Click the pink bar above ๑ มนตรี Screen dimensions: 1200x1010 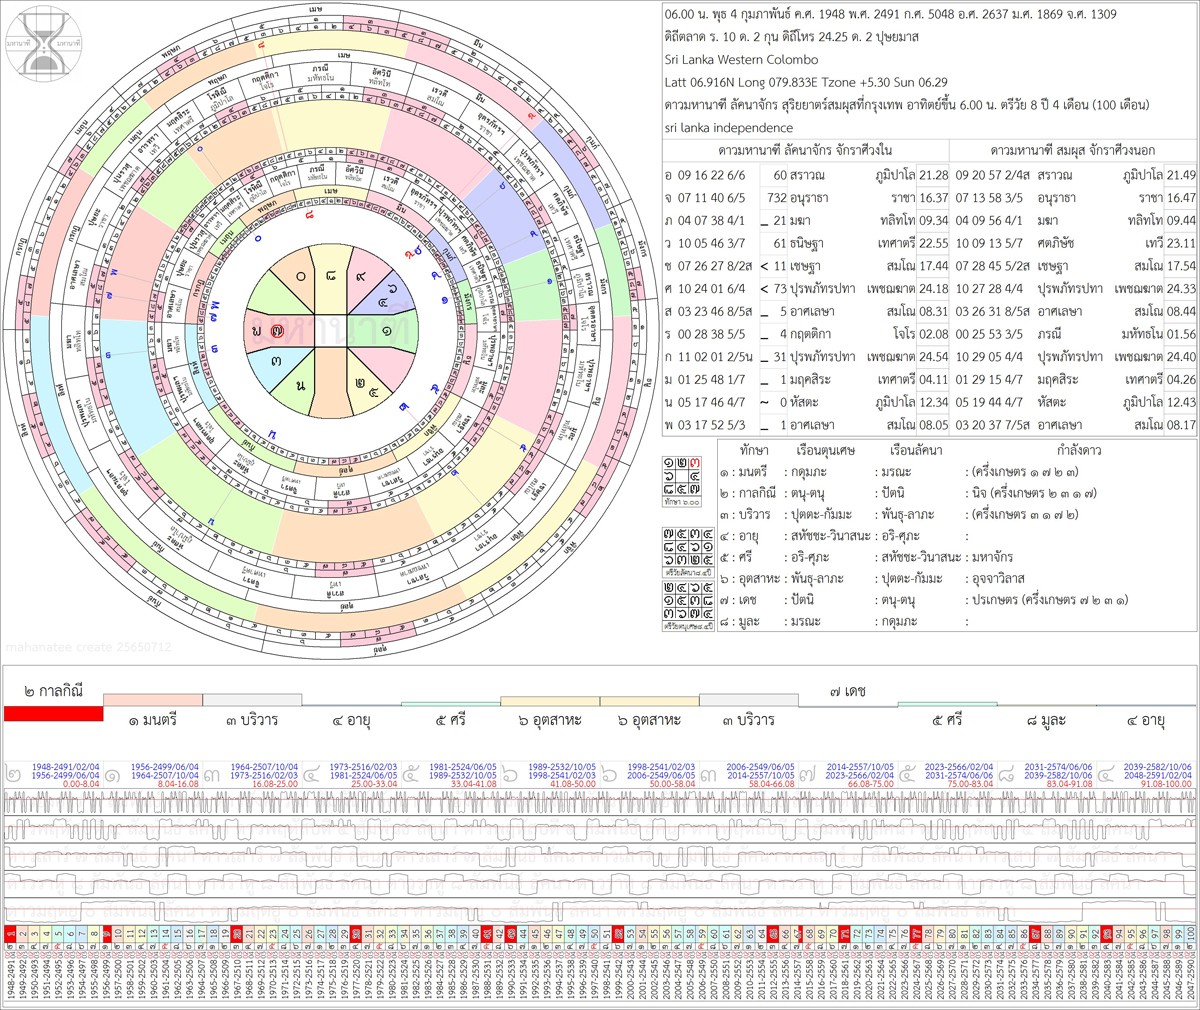tap(153, 700)
